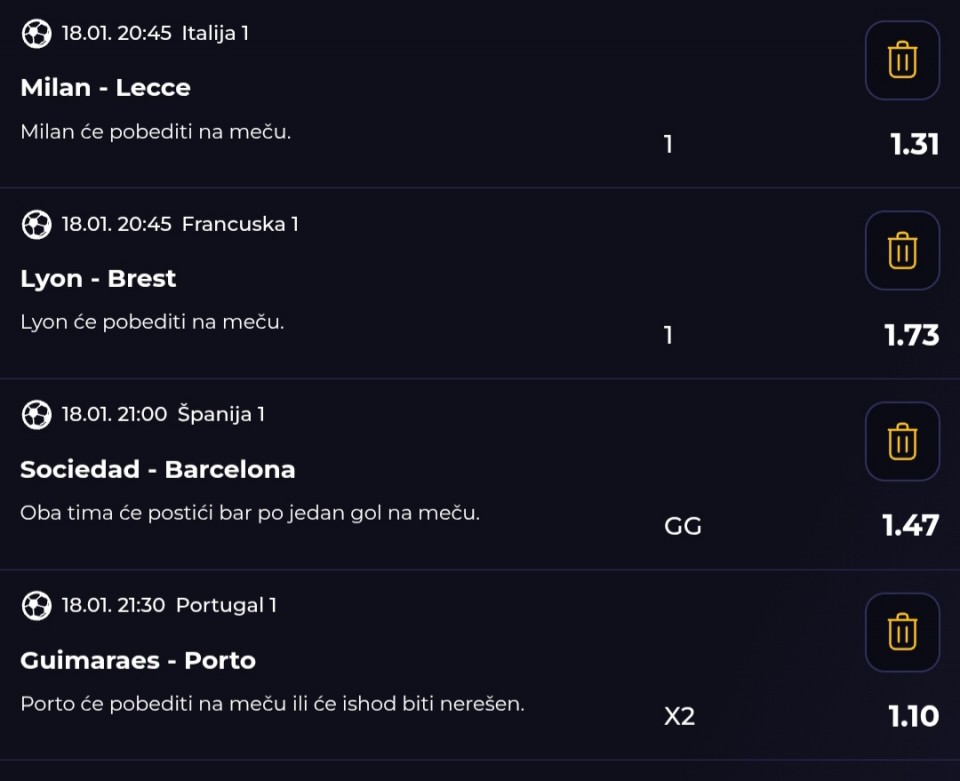
Task: Open the Sociedad - Barcelona match
Action: (158, 469)
